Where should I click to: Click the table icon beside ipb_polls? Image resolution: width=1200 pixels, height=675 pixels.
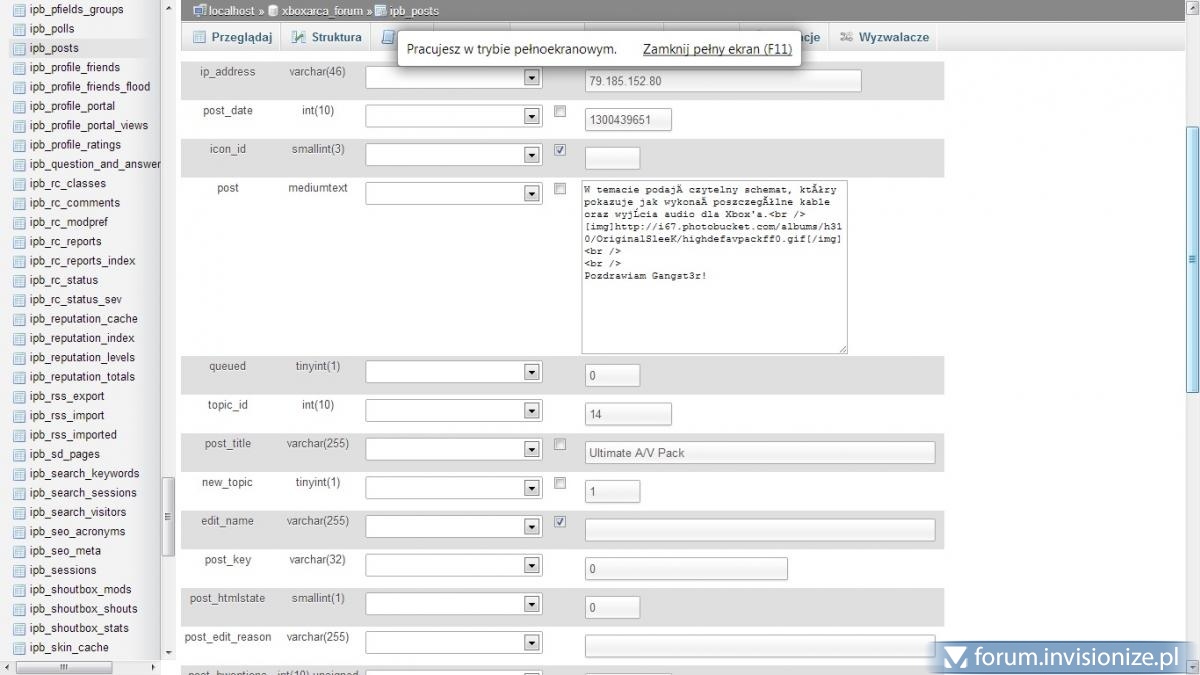19,29
